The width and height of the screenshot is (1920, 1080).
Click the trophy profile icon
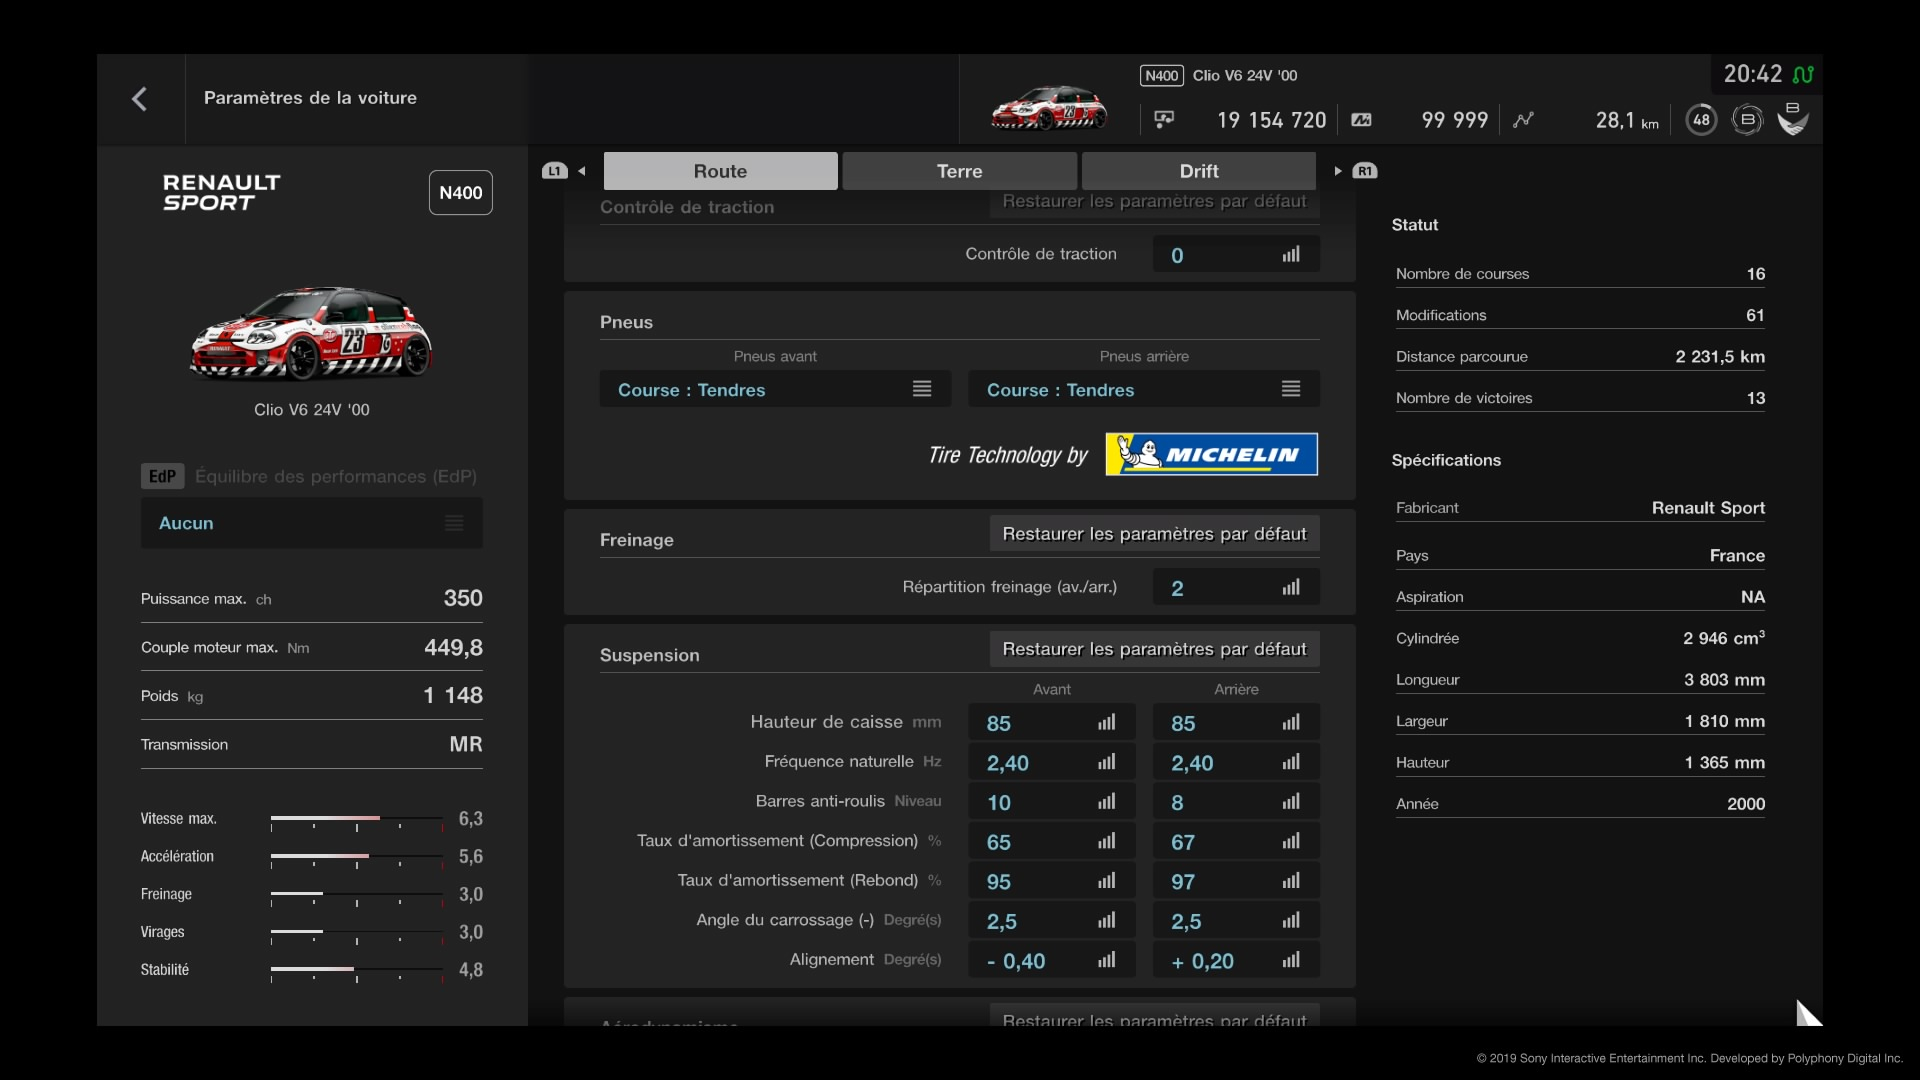pos(1793,118)
